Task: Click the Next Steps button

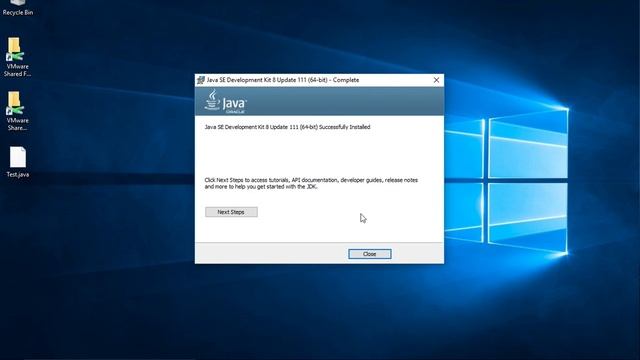Action: (x=231, y=212)
